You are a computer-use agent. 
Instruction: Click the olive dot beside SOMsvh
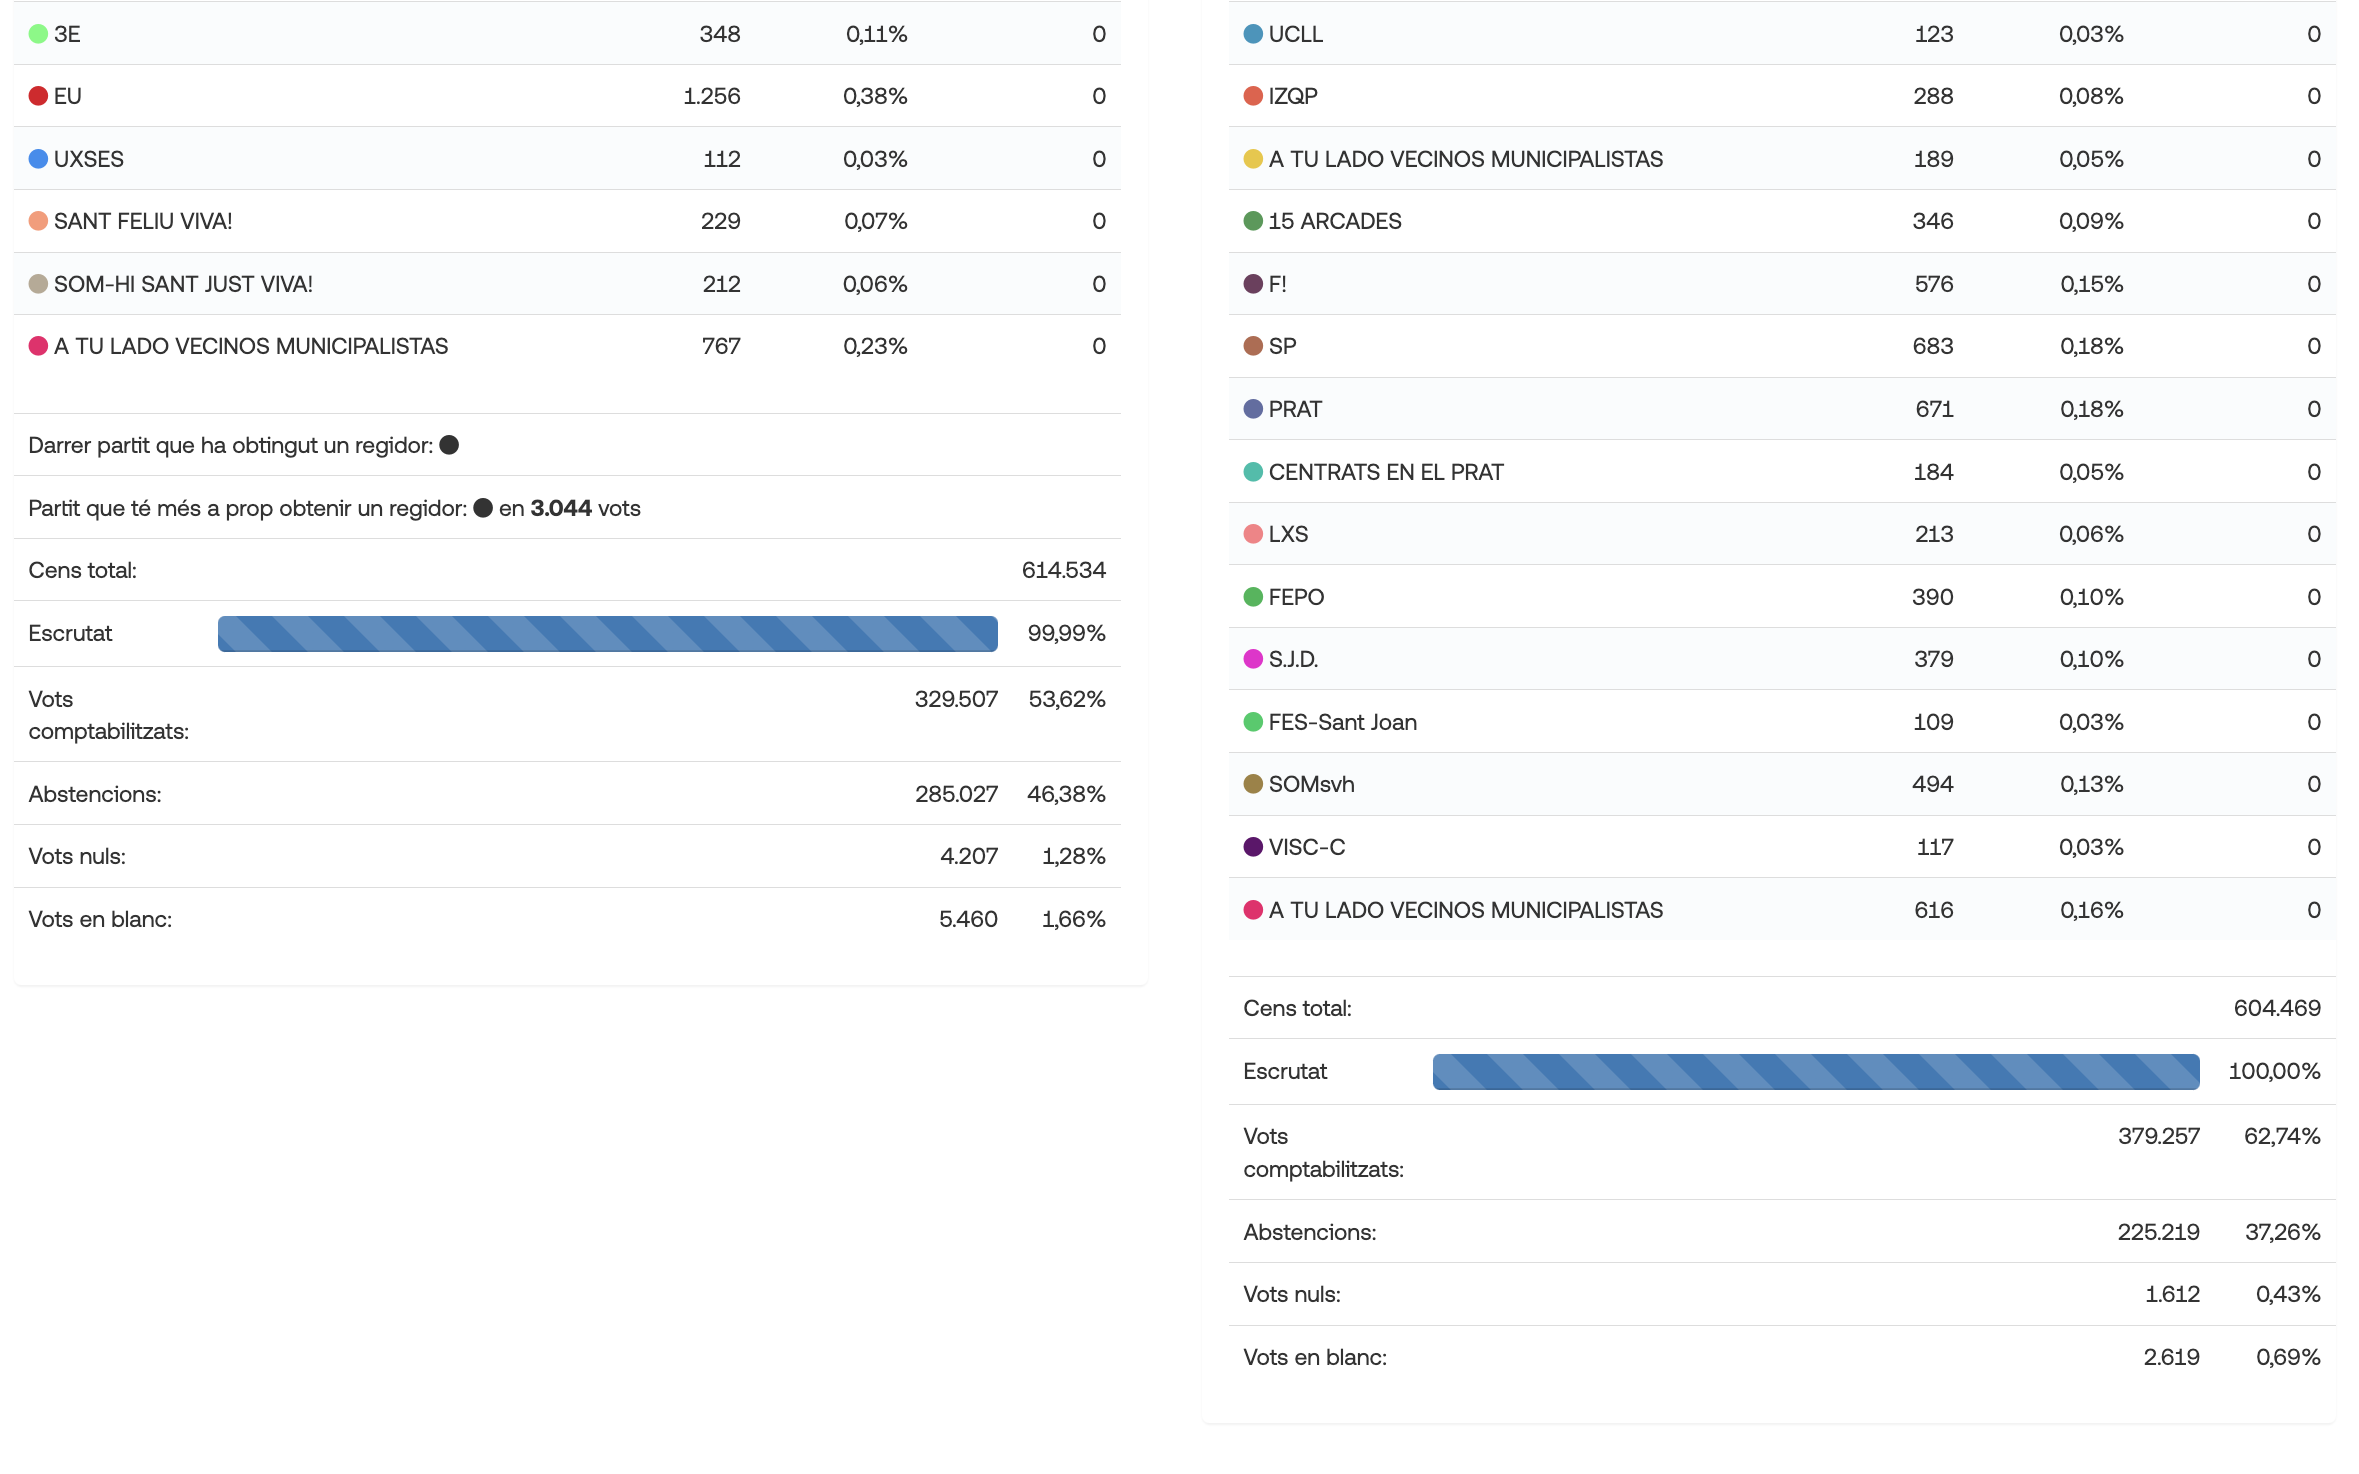click(1253, 784)
